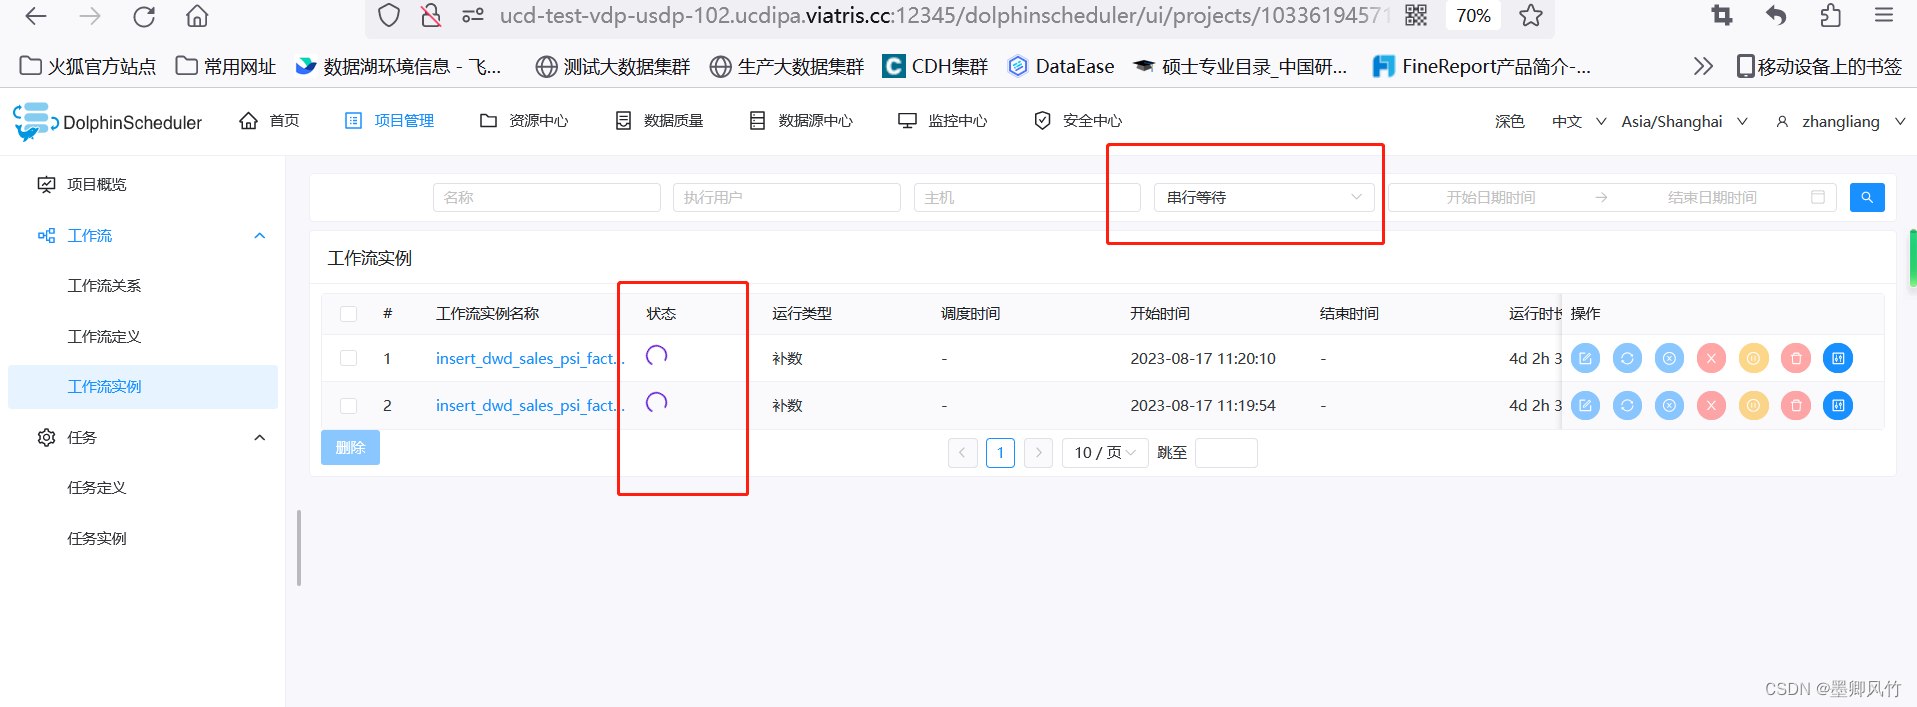Click the tracking protection shield icon
The image size is (1917, 707).
[389, 15]
